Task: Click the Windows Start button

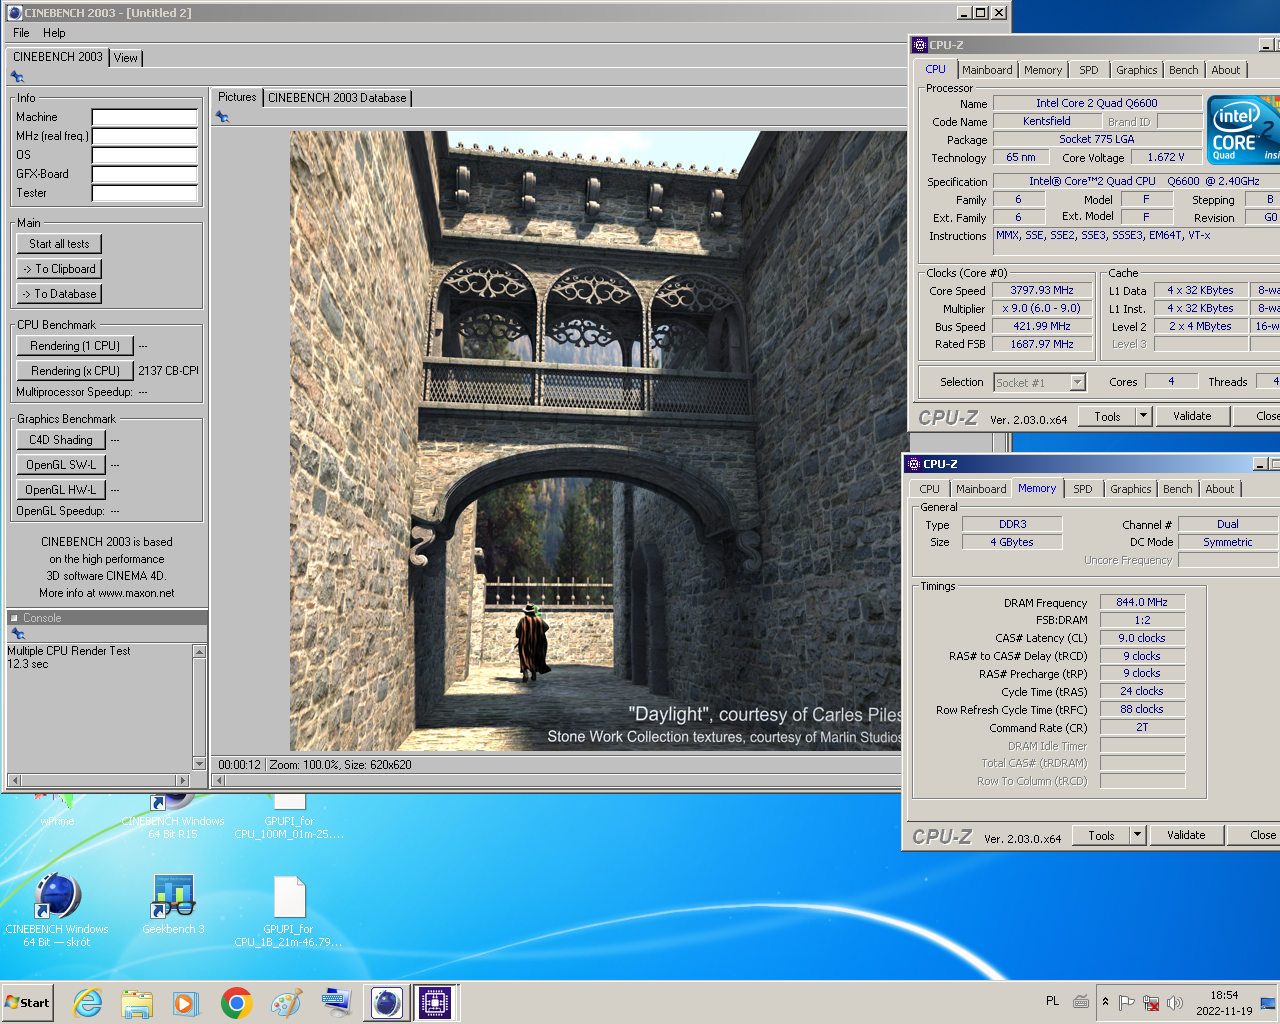Action: point(28,1003)
